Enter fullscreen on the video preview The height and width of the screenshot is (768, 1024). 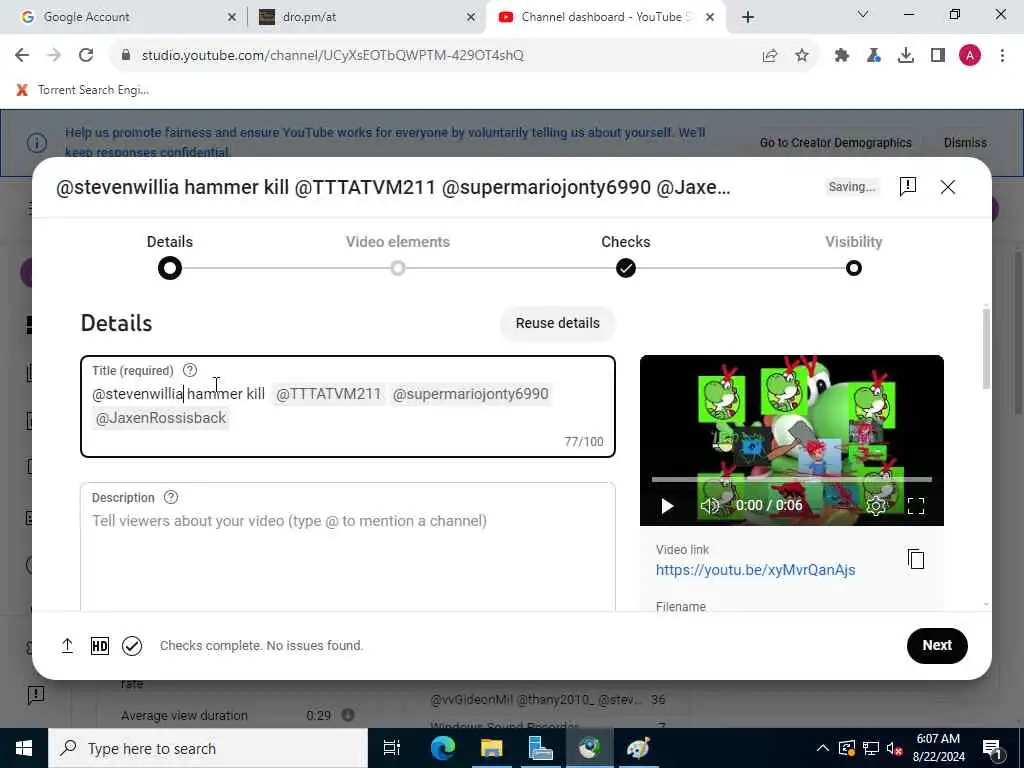916,505
